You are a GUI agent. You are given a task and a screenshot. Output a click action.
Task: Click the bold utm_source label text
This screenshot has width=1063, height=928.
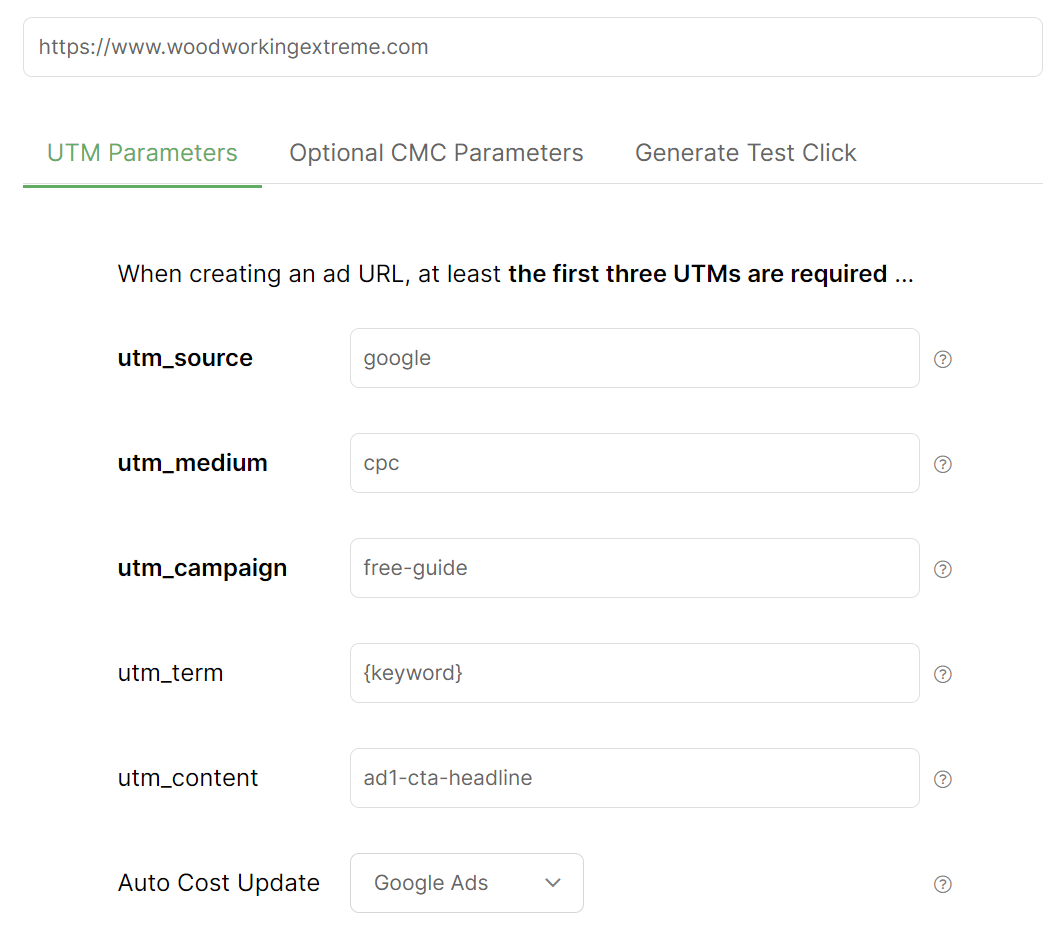point(185,358)
